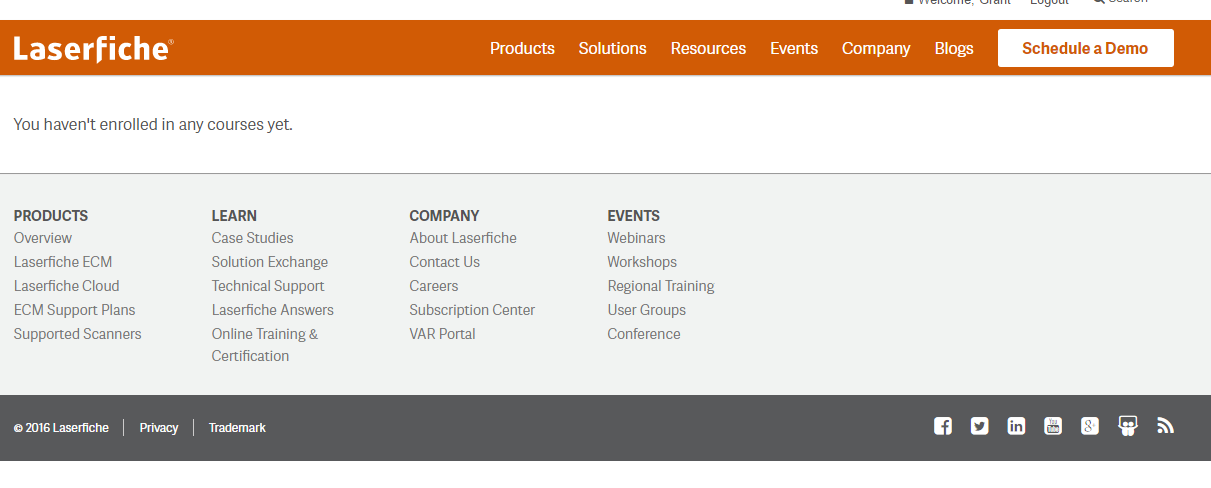Open the Workshops link

642,262
